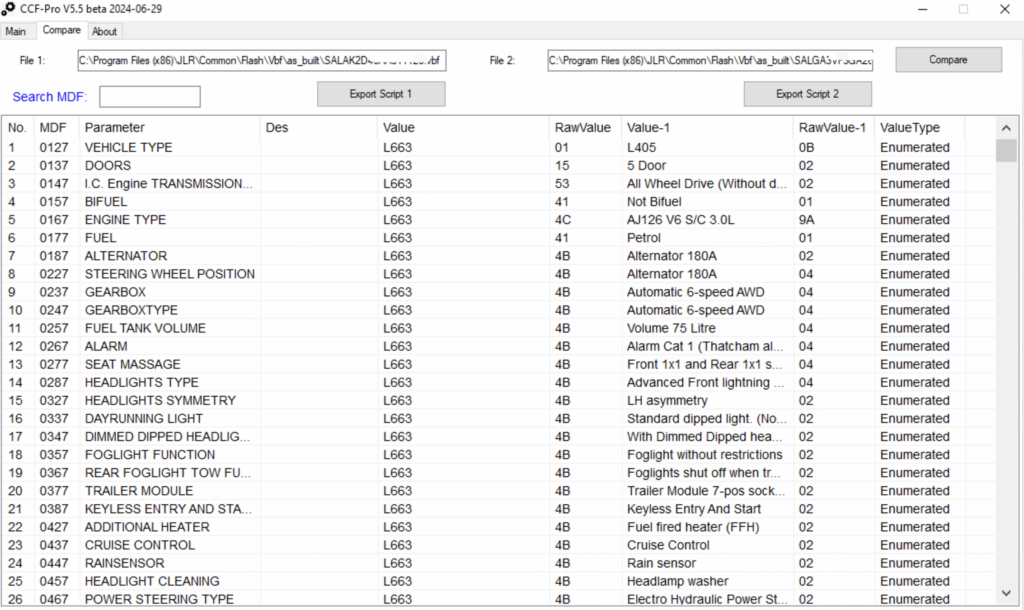Click the scrollbar down arrow
This screenshot has width=1024, height=610.
[1007, 592]
